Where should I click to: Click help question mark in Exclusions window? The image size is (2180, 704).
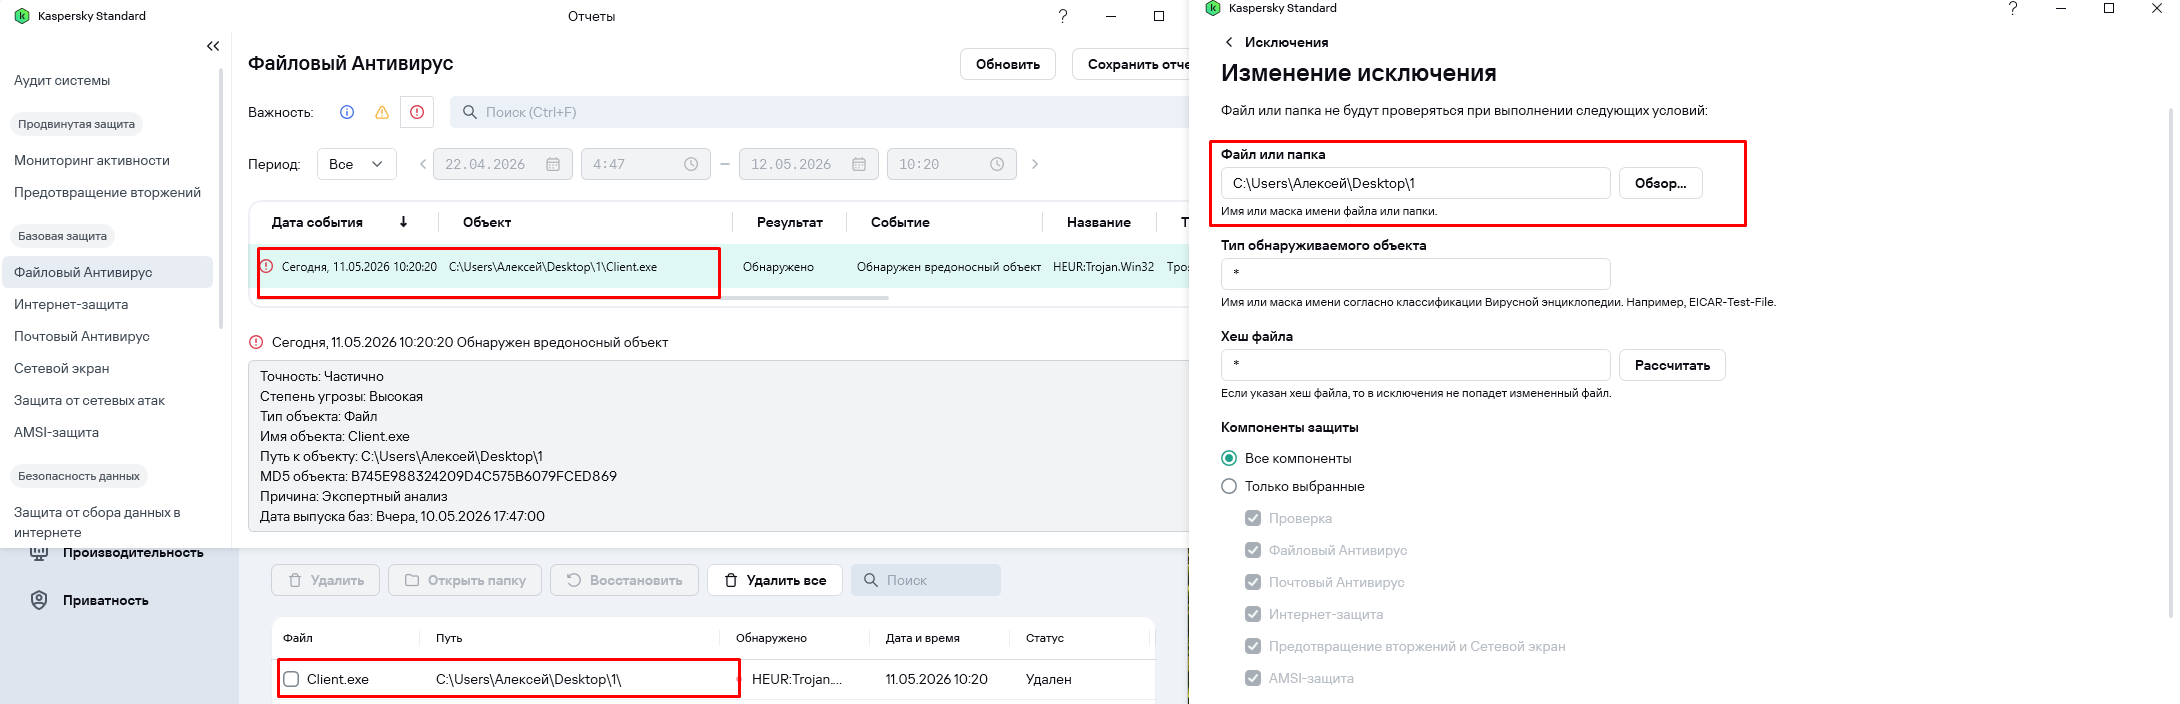tap(2013, 8)
